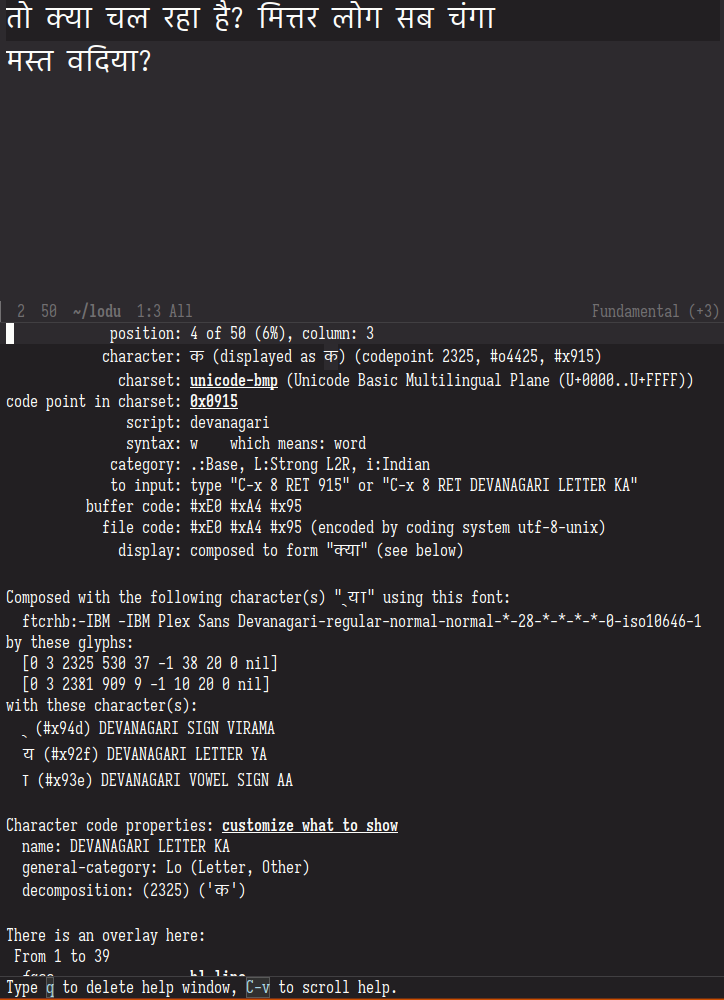Click the (+3) minor modes indicator

[x=703, y=312]
